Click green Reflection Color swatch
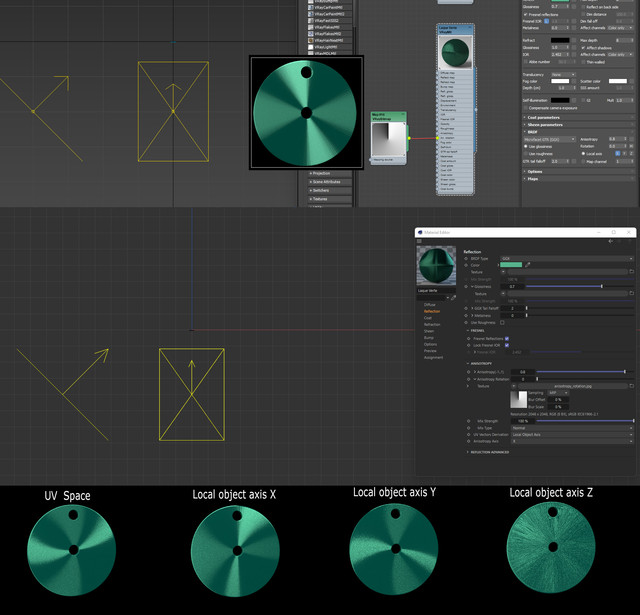 click(x=511, y=265)
